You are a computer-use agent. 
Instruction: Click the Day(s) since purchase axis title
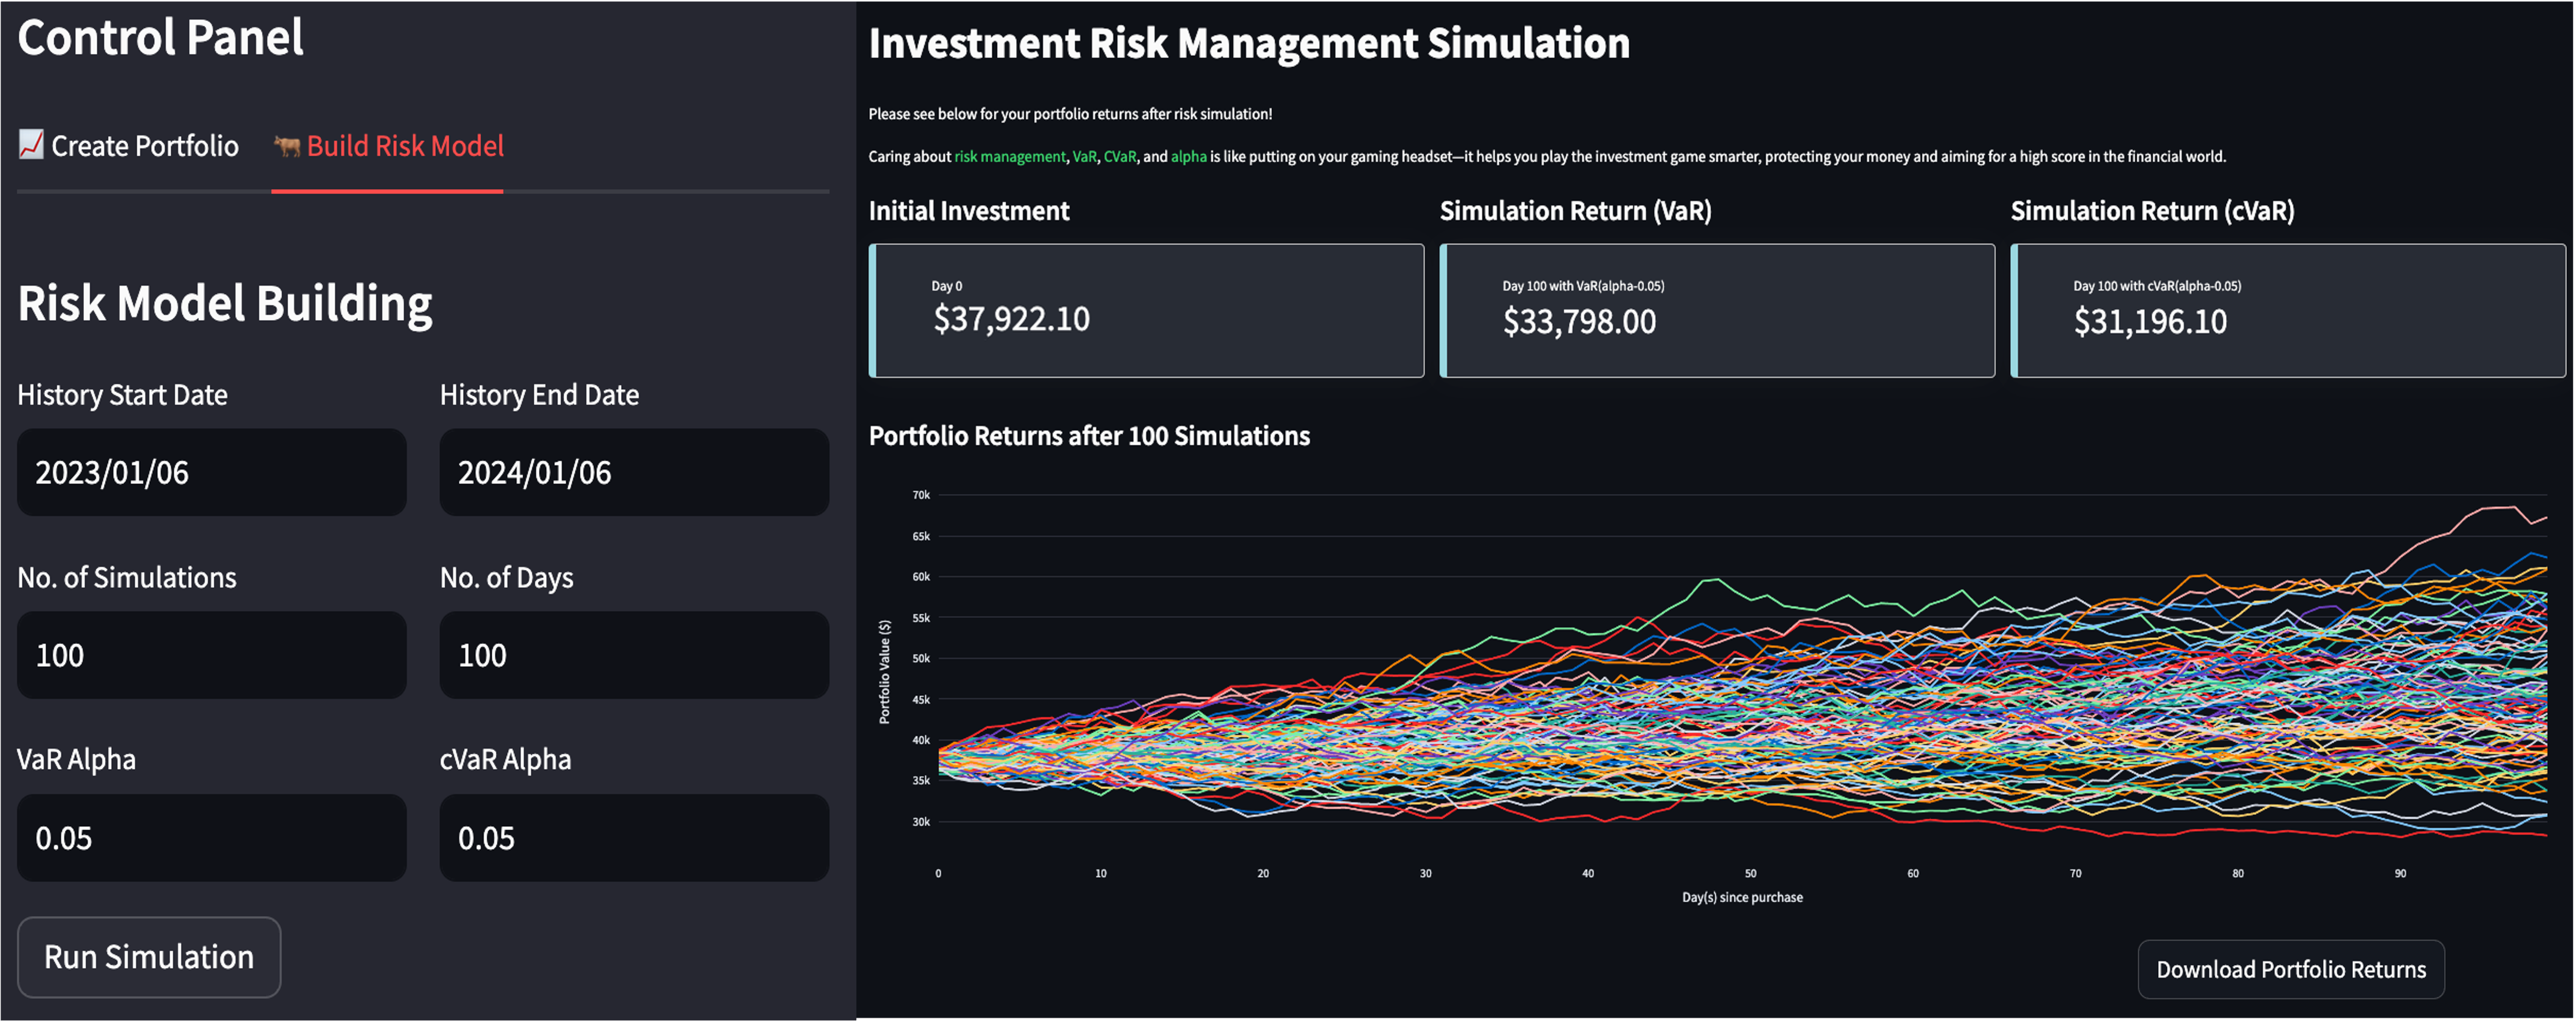click(1742, 897)
